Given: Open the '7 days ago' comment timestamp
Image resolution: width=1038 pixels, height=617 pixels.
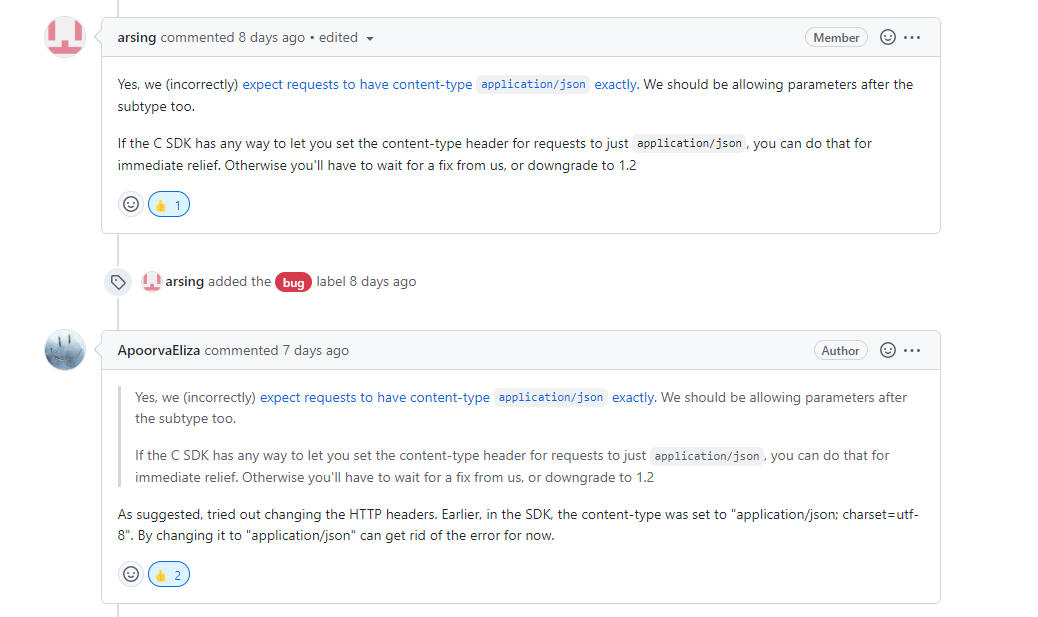Looking at the screenshot, I should (x=316, y=350).
